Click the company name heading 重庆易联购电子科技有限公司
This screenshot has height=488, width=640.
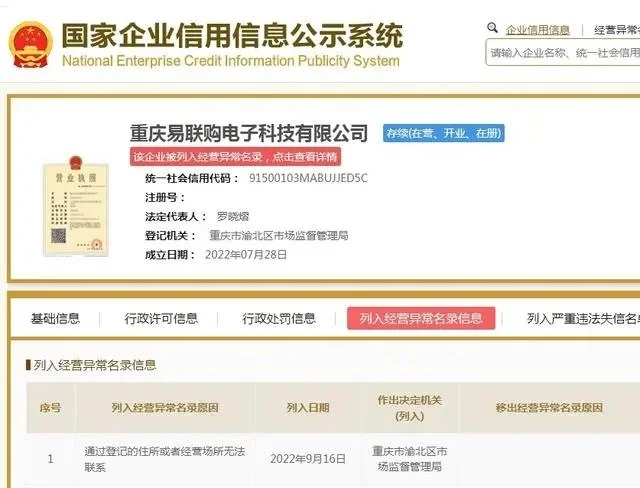pyautogui.click(x=249, y=133)
